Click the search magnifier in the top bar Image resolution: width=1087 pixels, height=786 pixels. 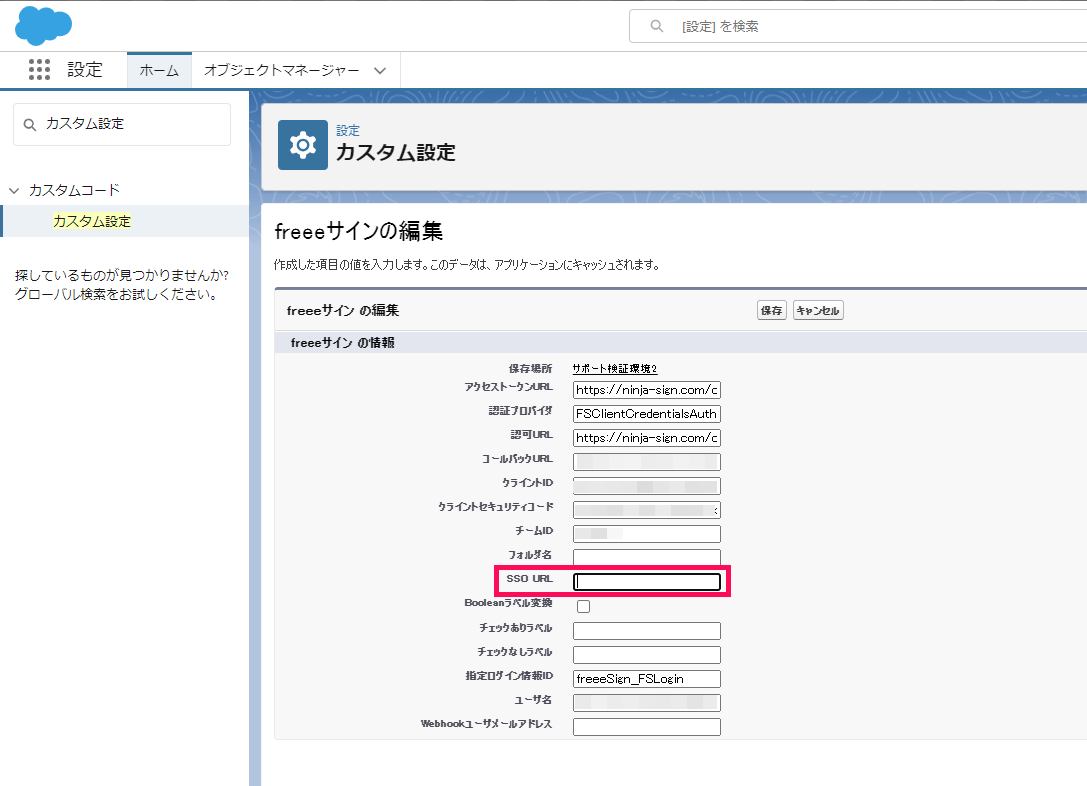click(x=656, y=26)
